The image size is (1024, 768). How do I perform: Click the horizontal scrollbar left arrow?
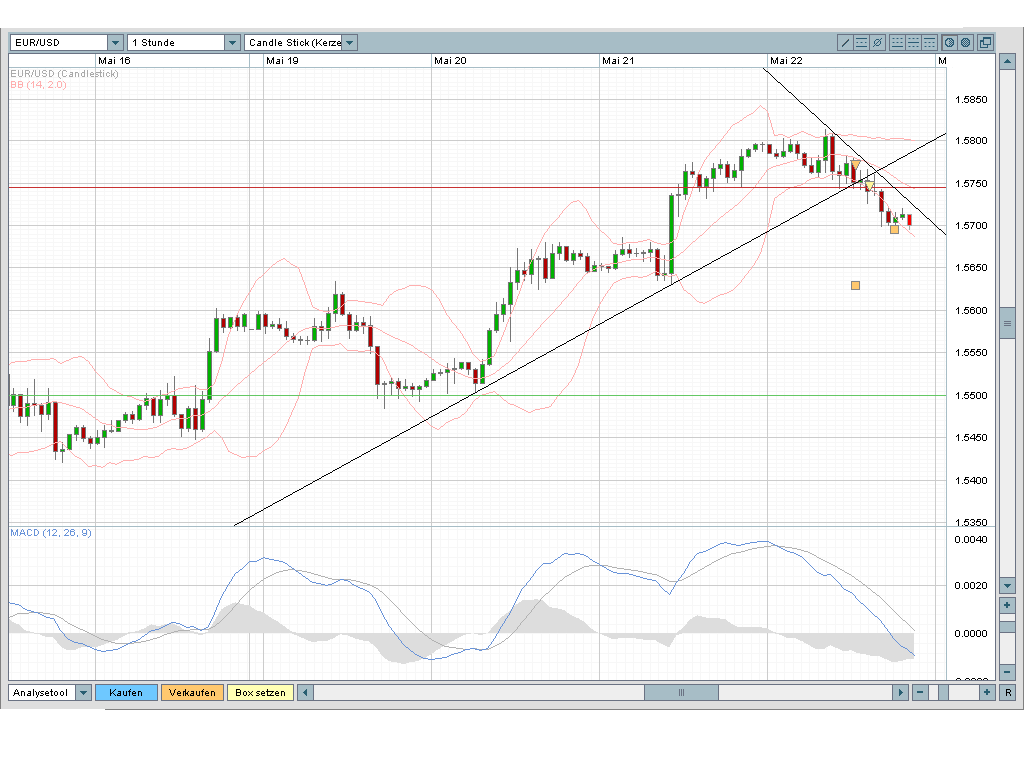tap(305, 692)
